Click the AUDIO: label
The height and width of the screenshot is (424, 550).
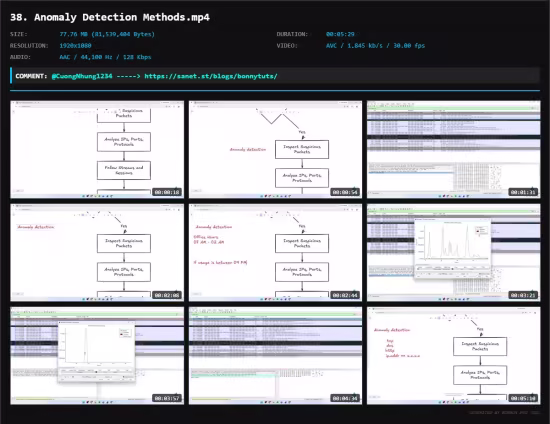coord(20,57)
